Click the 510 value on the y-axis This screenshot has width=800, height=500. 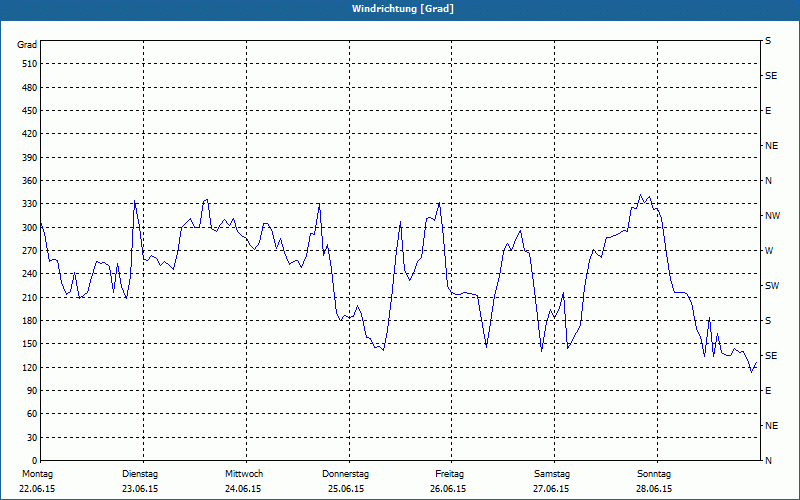[29, 64]
